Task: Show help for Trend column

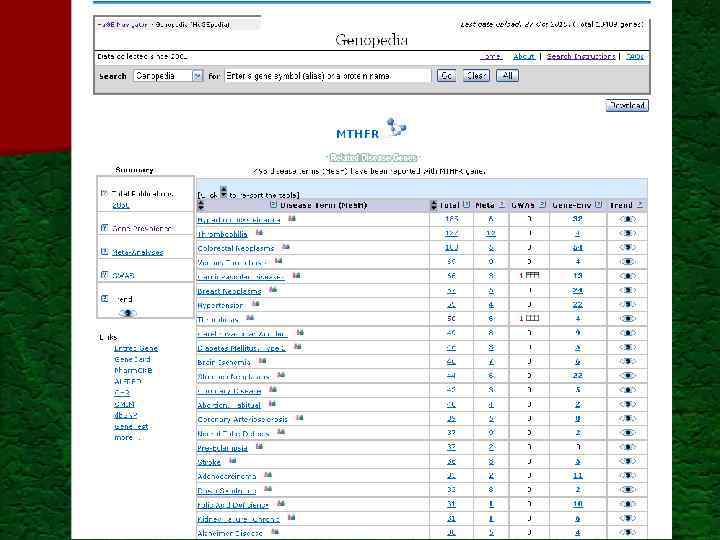Action: [640, 205]
